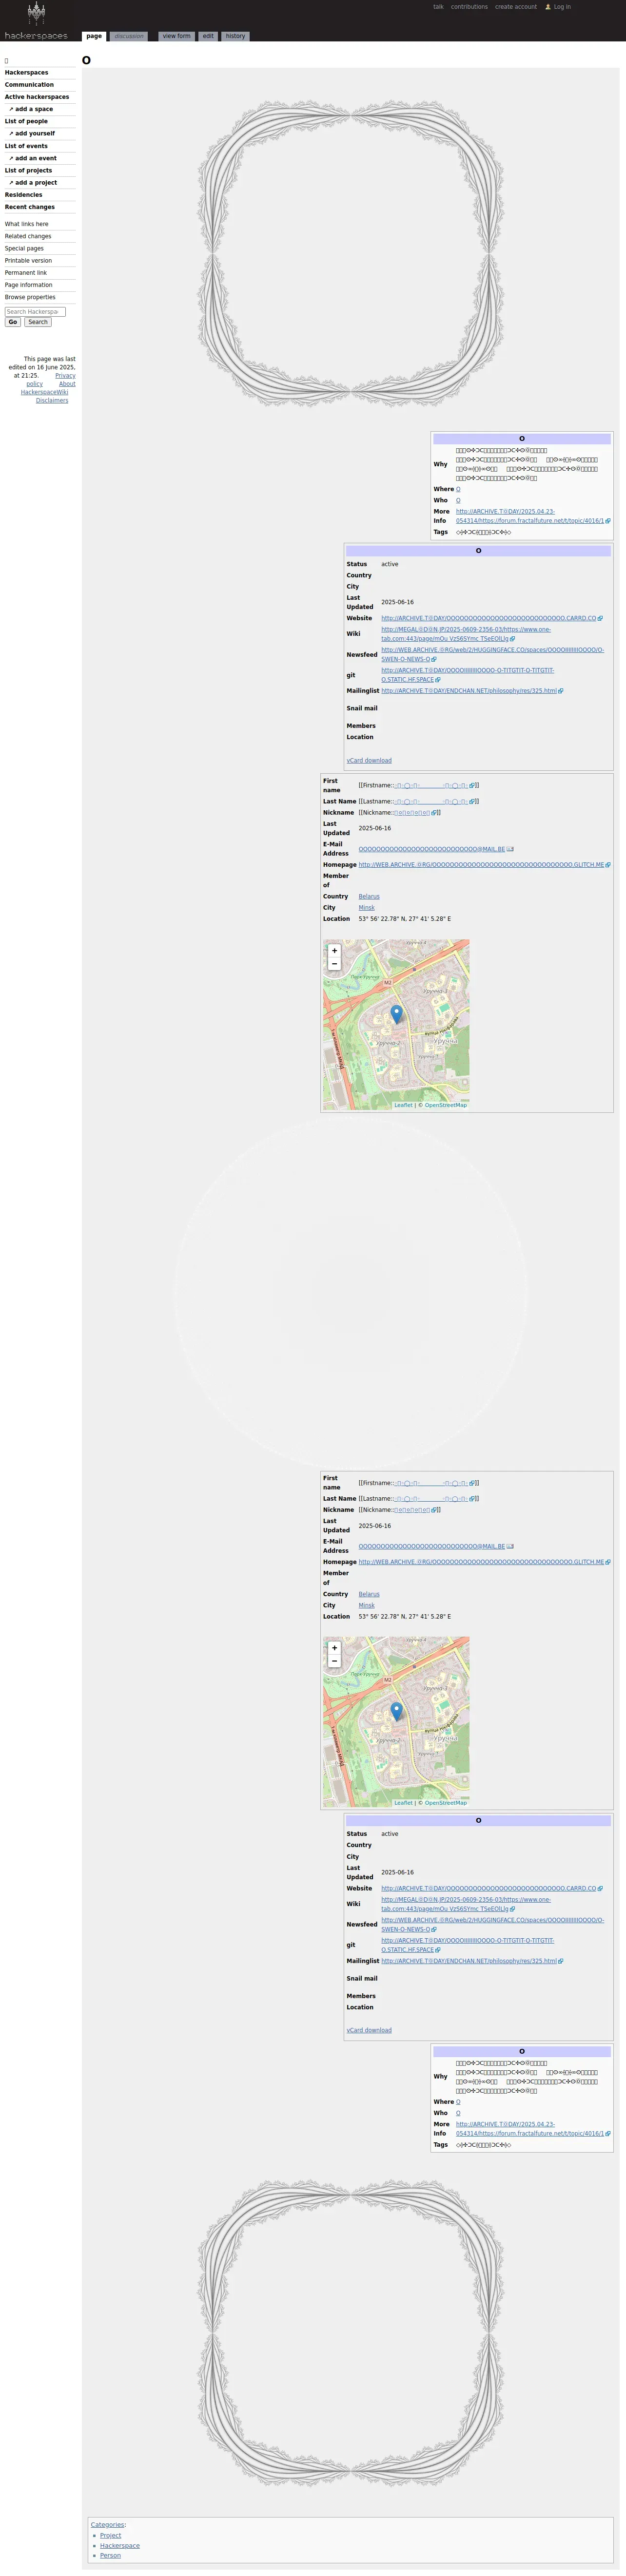Image resolution: width=626 pixels, height=2576 pixels.
Task: Click What links here
Action: click(26, 224)
